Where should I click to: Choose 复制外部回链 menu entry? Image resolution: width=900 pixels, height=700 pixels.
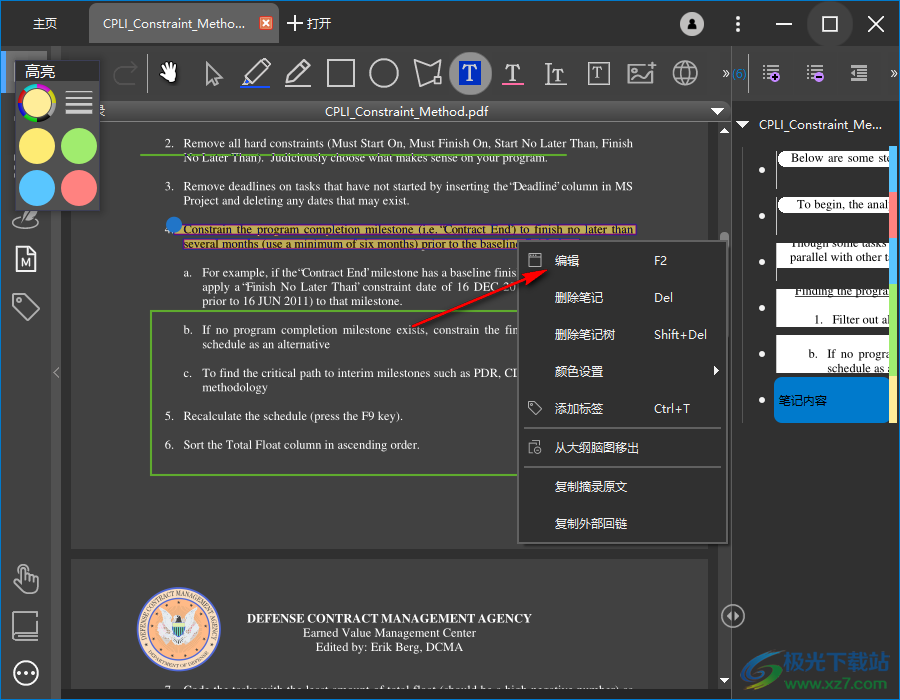click(x=622, y=523)
